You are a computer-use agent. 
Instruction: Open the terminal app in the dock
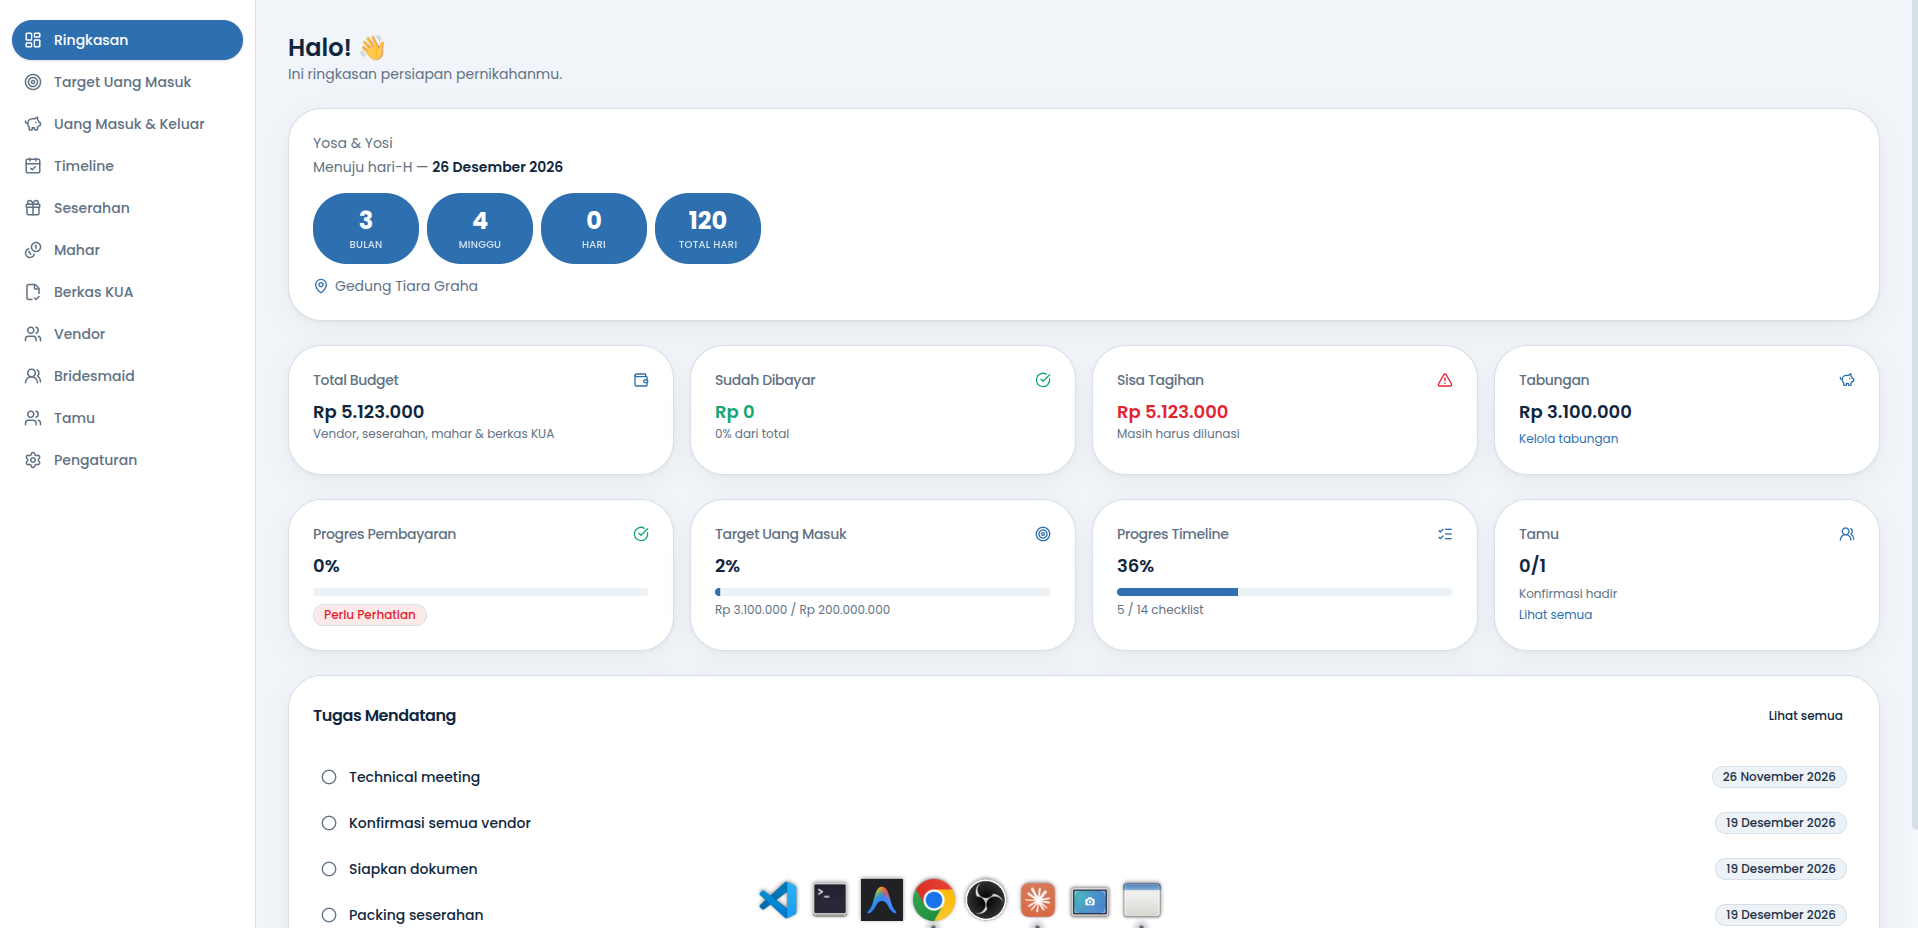tap(830, 900)
